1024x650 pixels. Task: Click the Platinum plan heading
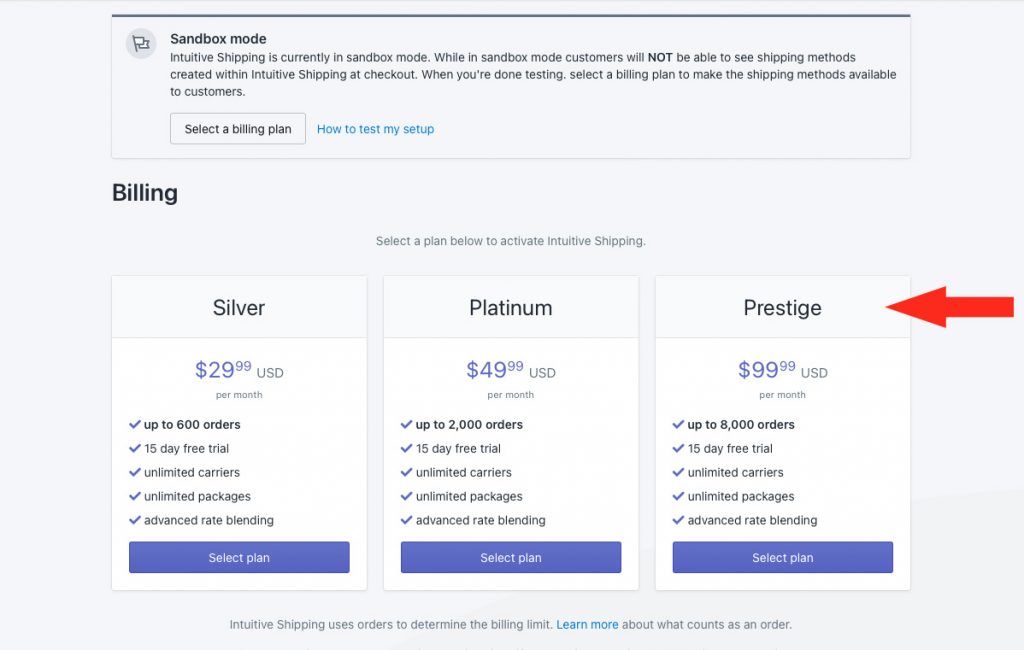[x=511, y=308]
